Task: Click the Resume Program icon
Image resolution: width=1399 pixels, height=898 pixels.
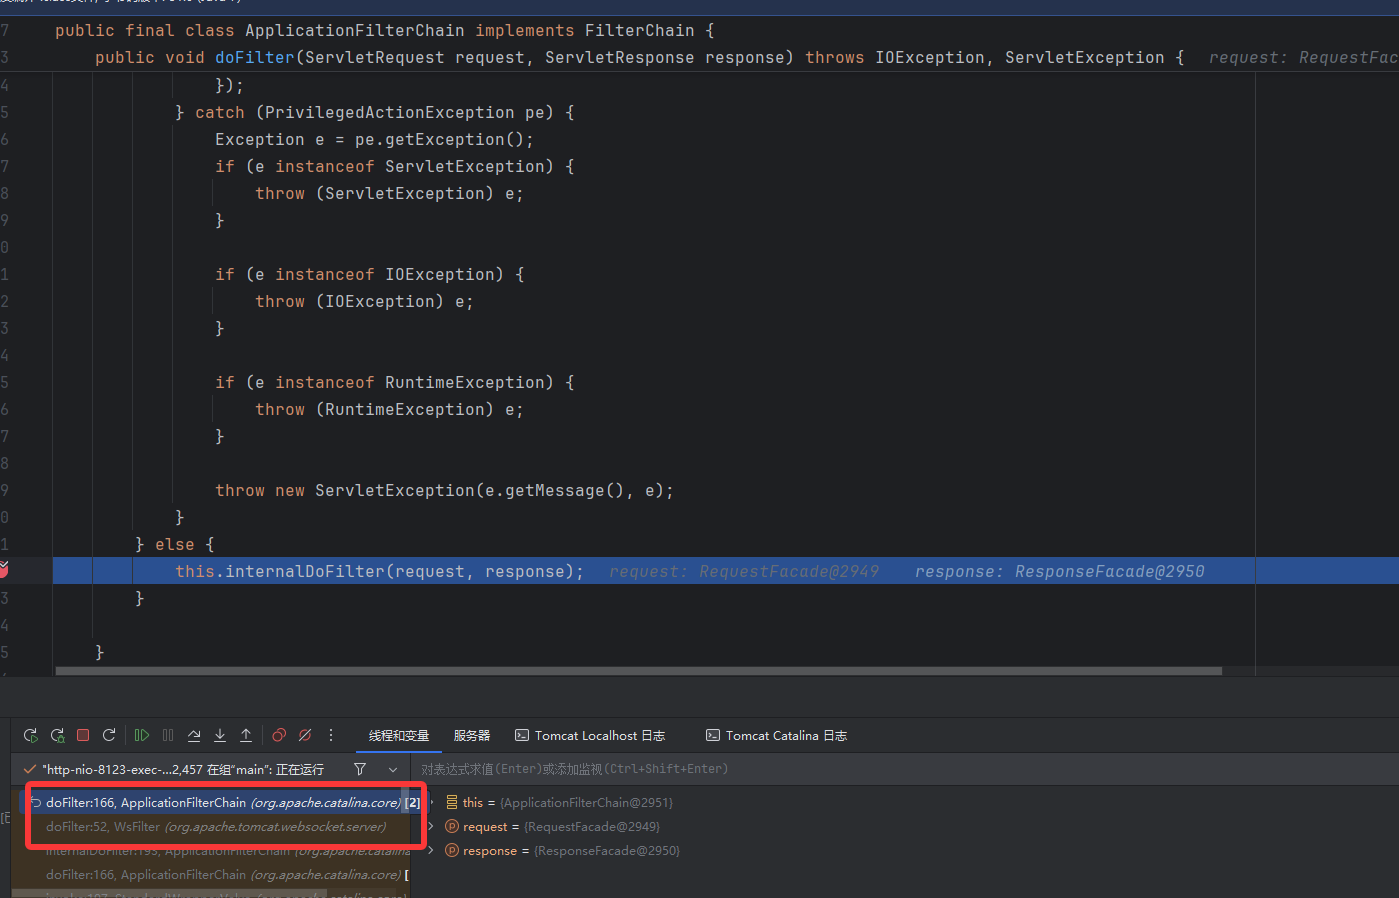Action: (142, 735)
